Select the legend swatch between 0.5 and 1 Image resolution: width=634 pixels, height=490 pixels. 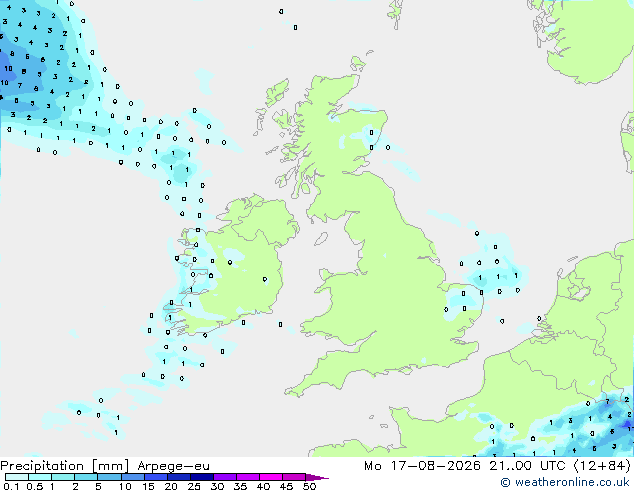[40, 477]
